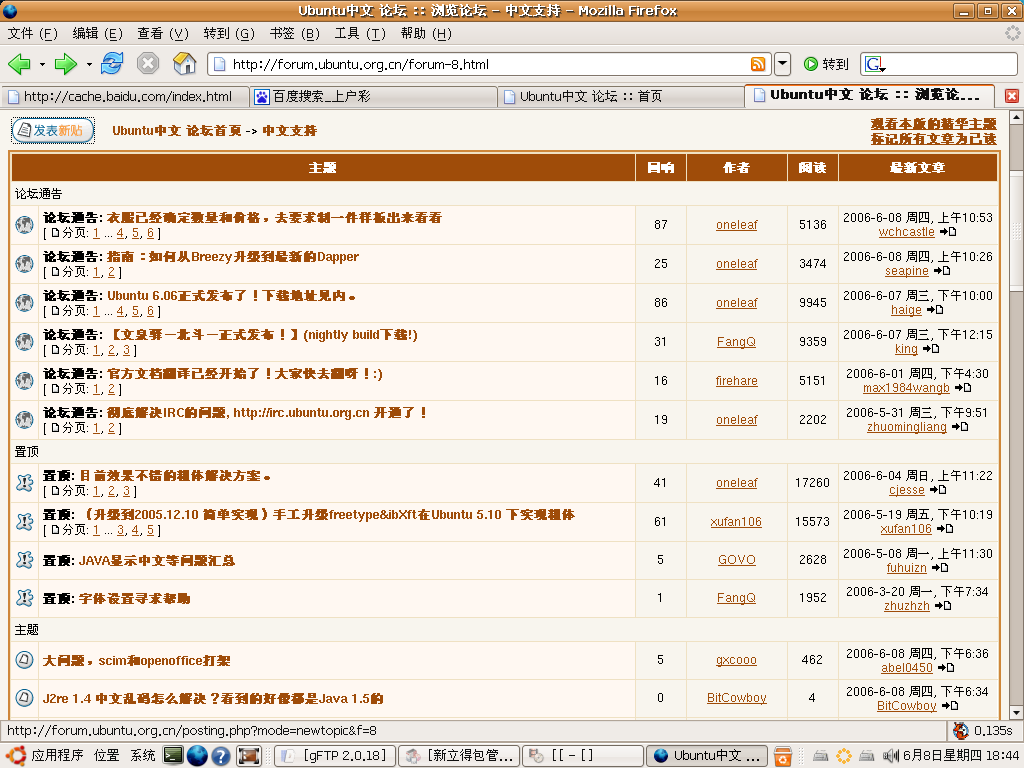Reload the page with the refresh icon

[112, 63]
